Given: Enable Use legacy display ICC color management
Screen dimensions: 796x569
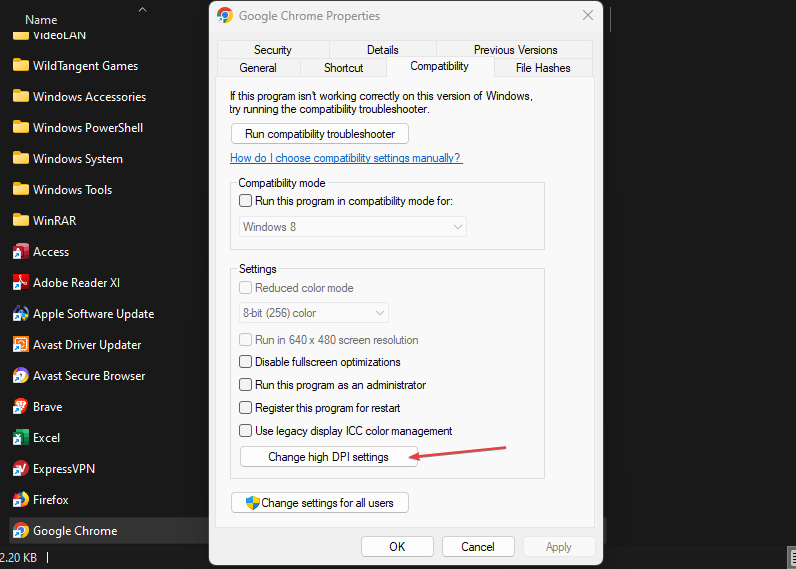Looking at the screenshot, I should click(x=245, y=430).
